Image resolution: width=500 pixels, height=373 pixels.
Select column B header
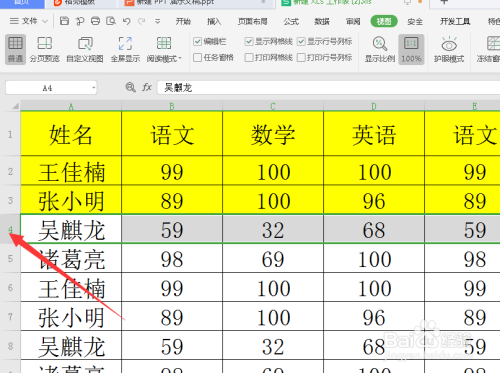tap(172, 106)
